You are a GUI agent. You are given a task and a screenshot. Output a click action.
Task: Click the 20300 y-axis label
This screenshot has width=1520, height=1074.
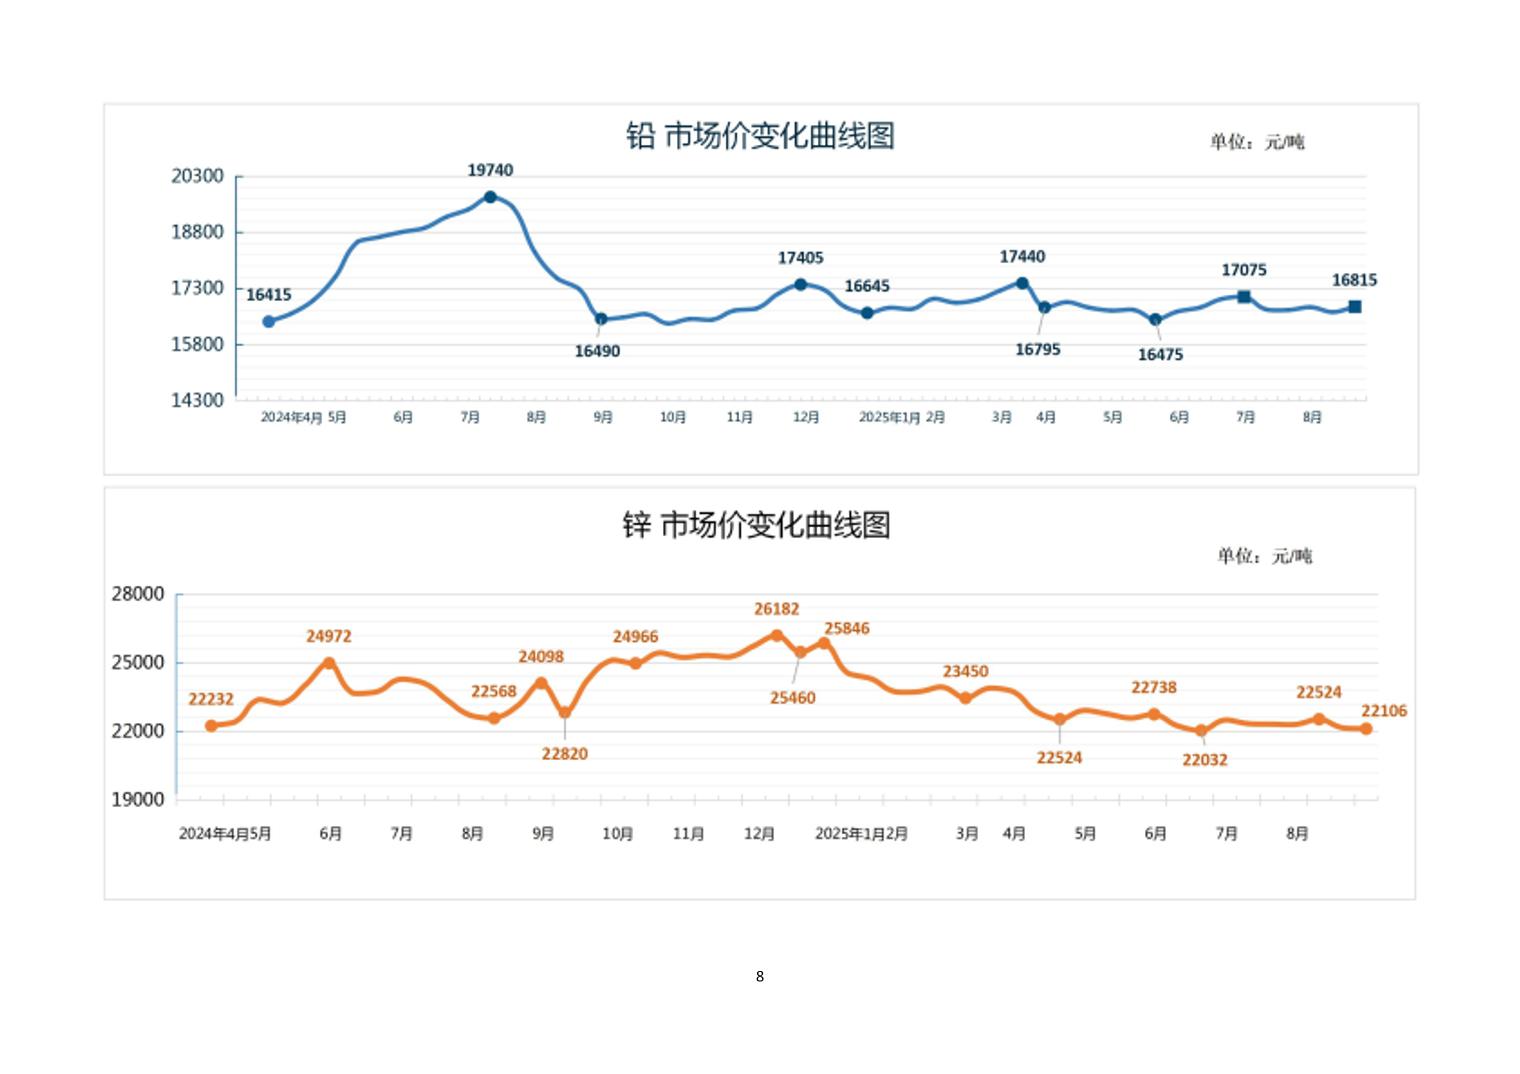tap(197, 176)
